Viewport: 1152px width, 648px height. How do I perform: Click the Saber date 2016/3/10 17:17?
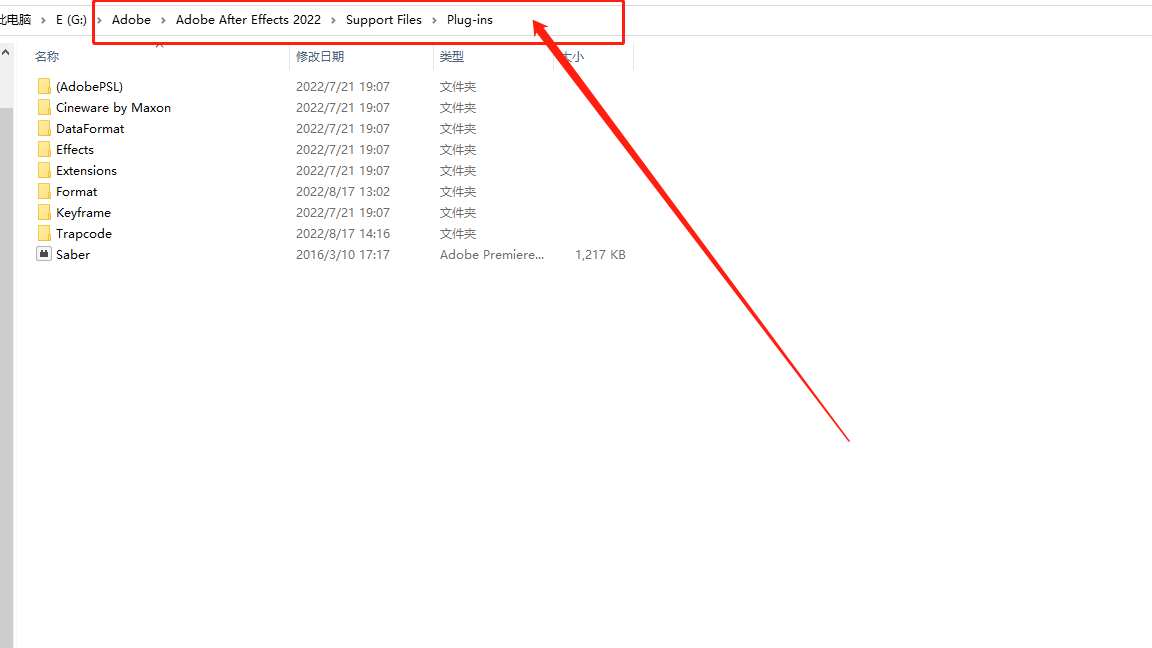[x=342, y=255]
